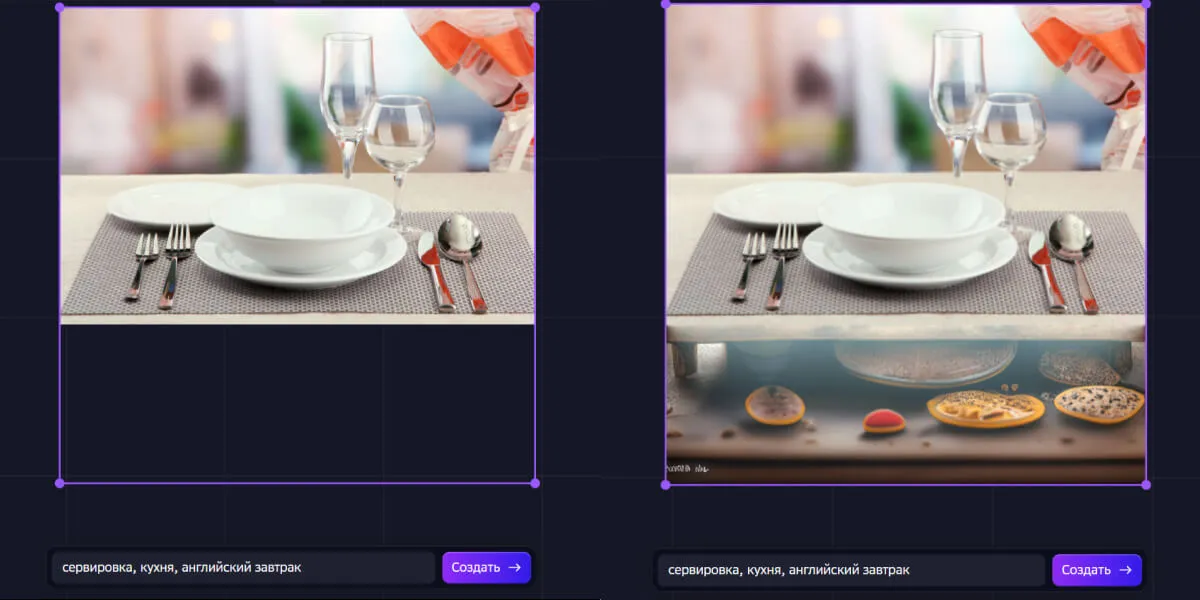Select the top-right handle of the left frame
Viewport: 1200px width, 600px height.
point(535,7)
